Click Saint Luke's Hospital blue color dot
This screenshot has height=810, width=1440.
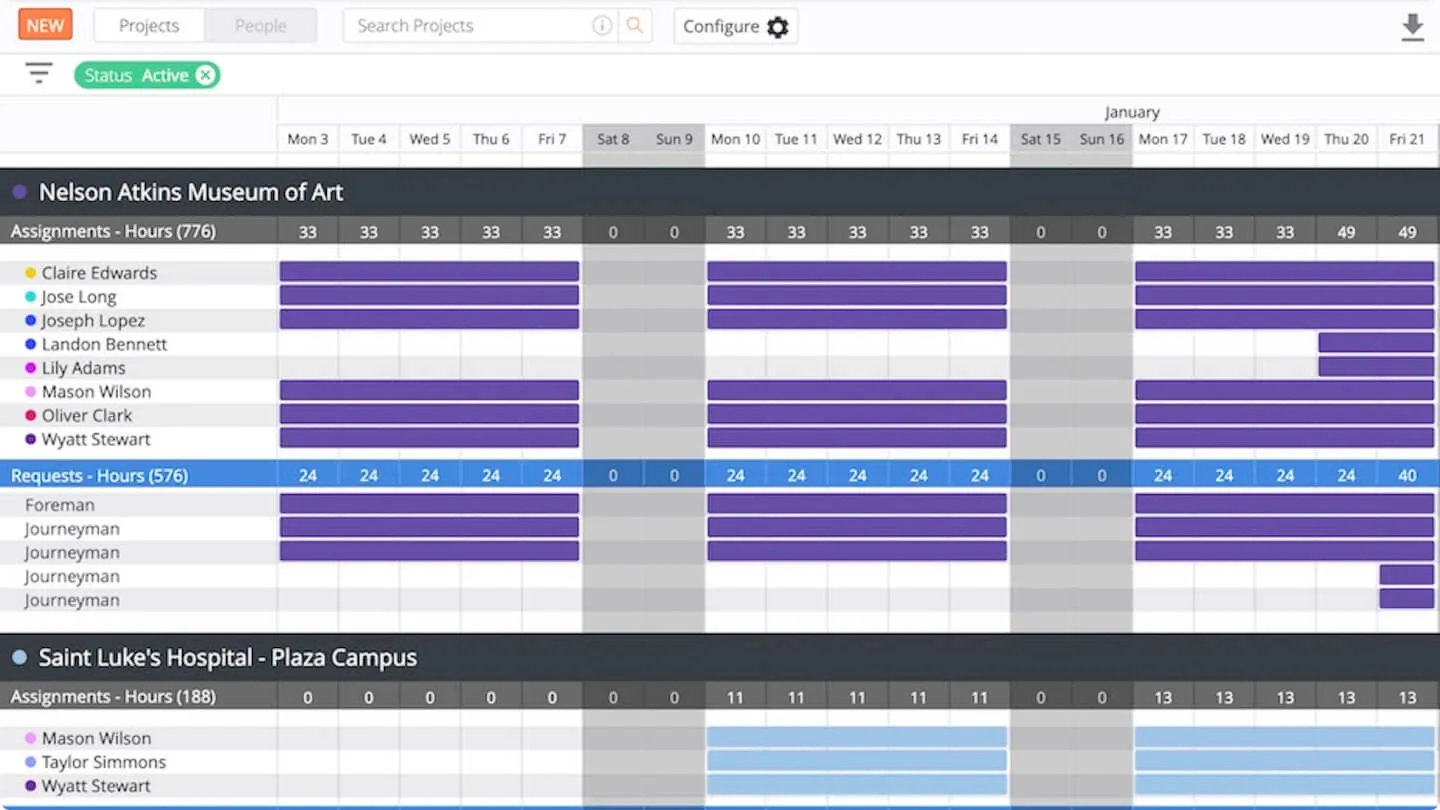(19, 657)
